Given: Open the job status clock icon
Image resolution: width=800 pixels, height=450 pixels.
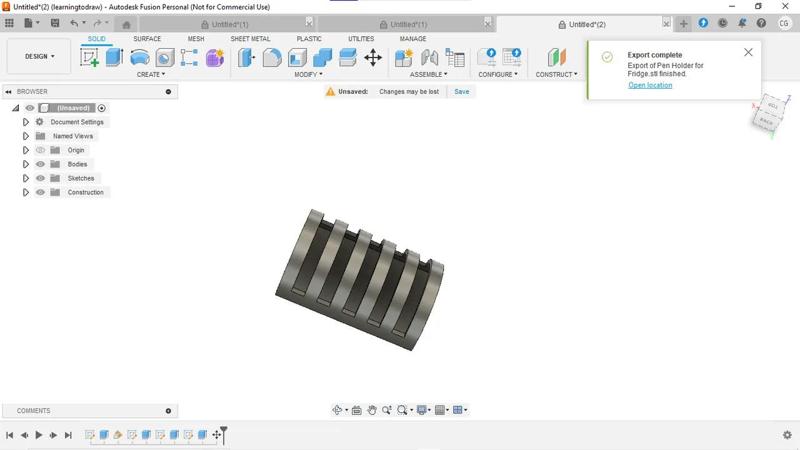Looking at the screenshot, I should coord(722,23).
